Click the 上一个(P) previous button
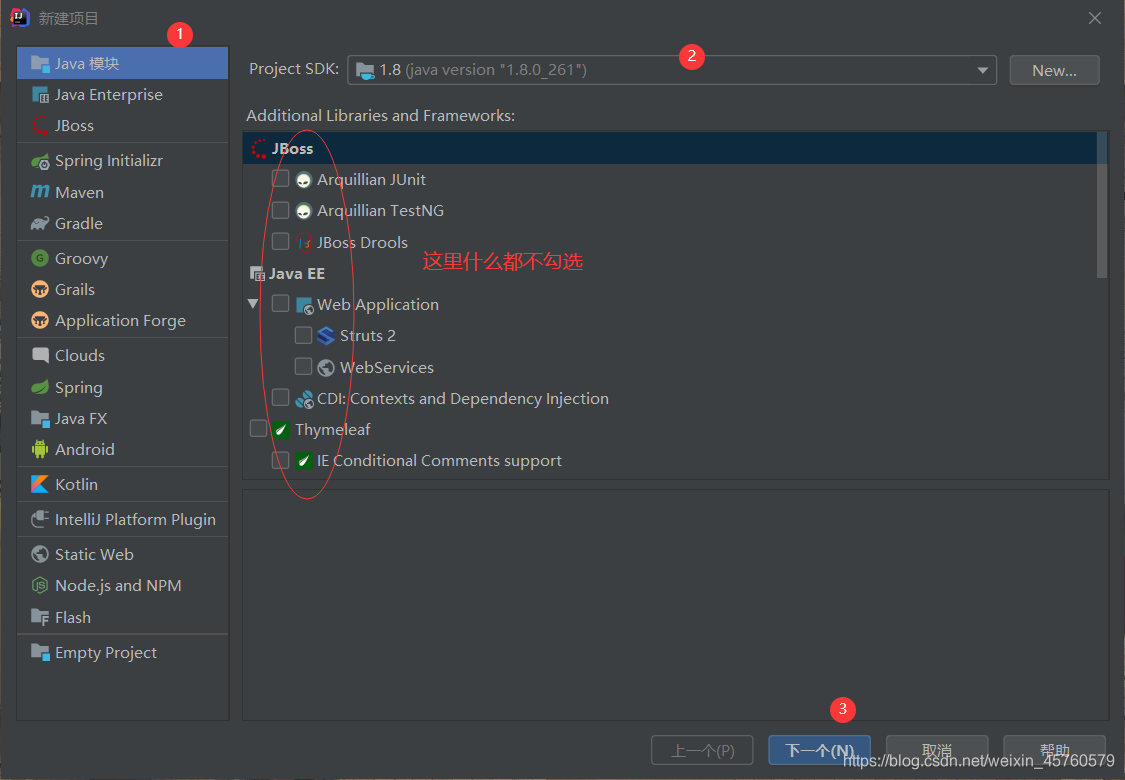The width and height of the screenshot is (1125, 780). tap(702, 751)
